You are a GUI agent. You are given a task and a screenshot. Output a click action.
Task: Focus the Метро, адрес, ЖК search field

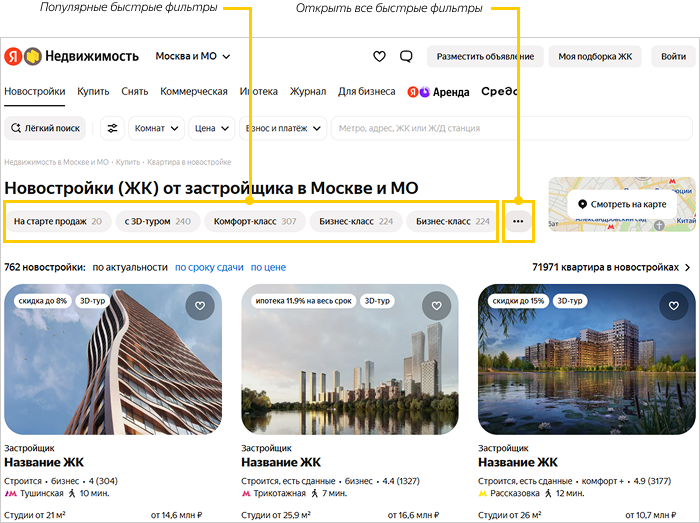(512, 129)
